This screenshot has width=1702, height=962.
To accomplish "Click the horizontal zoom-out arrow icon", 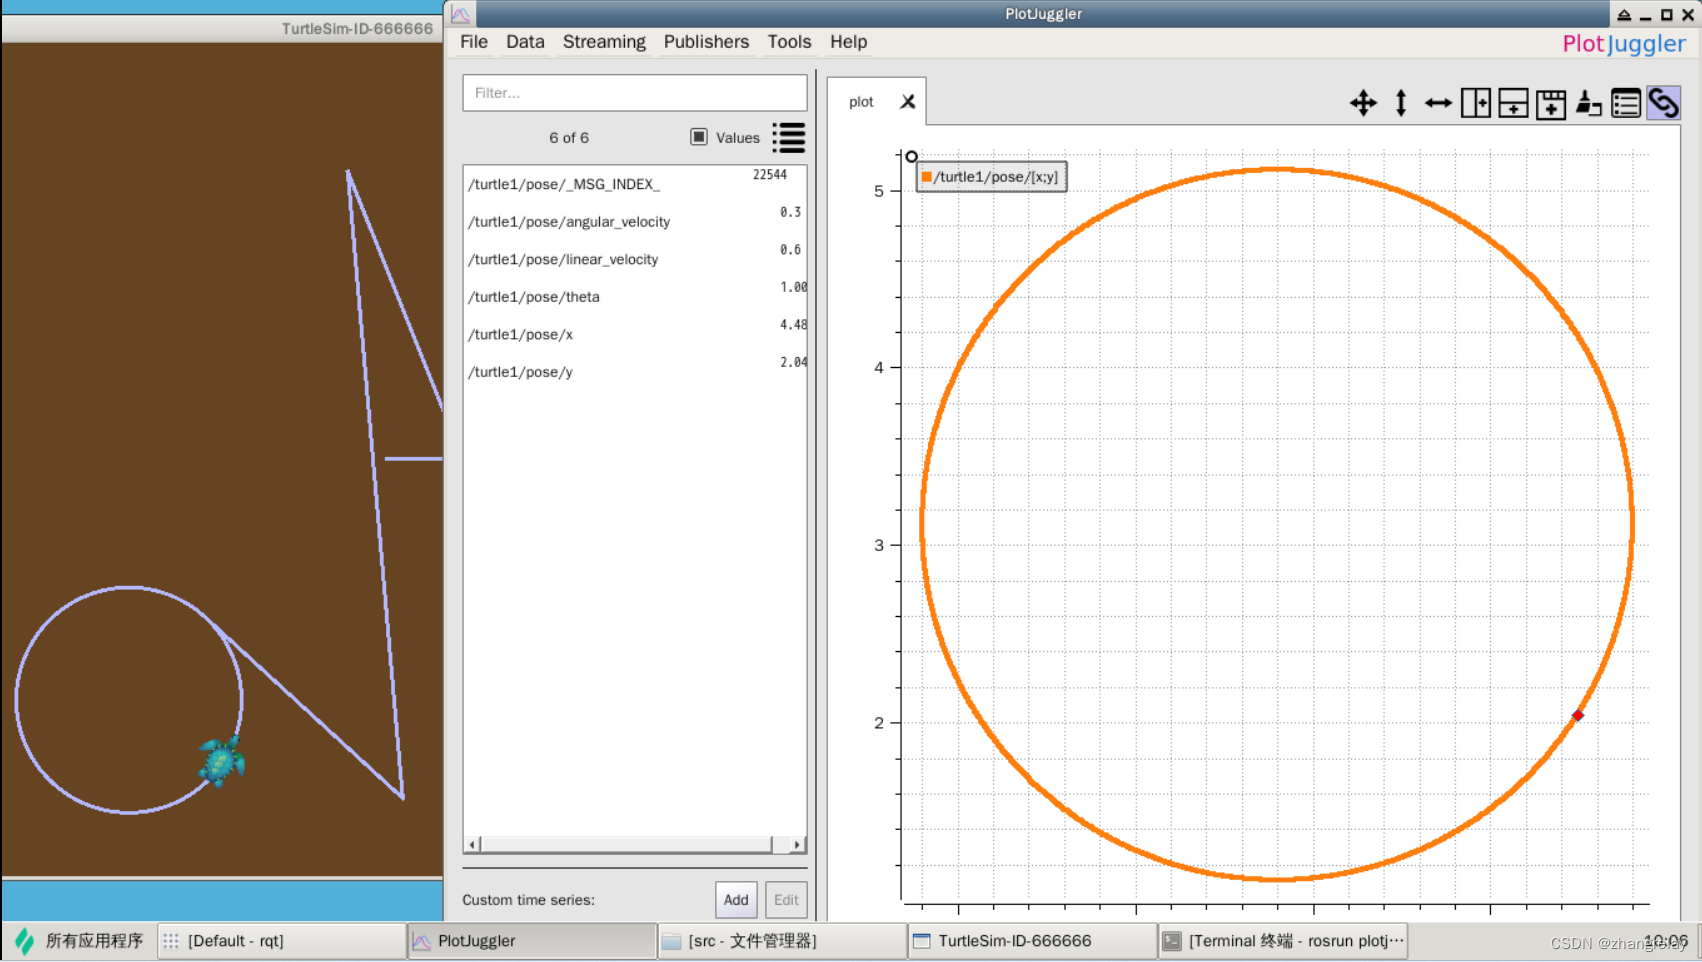I will 1438,103.
